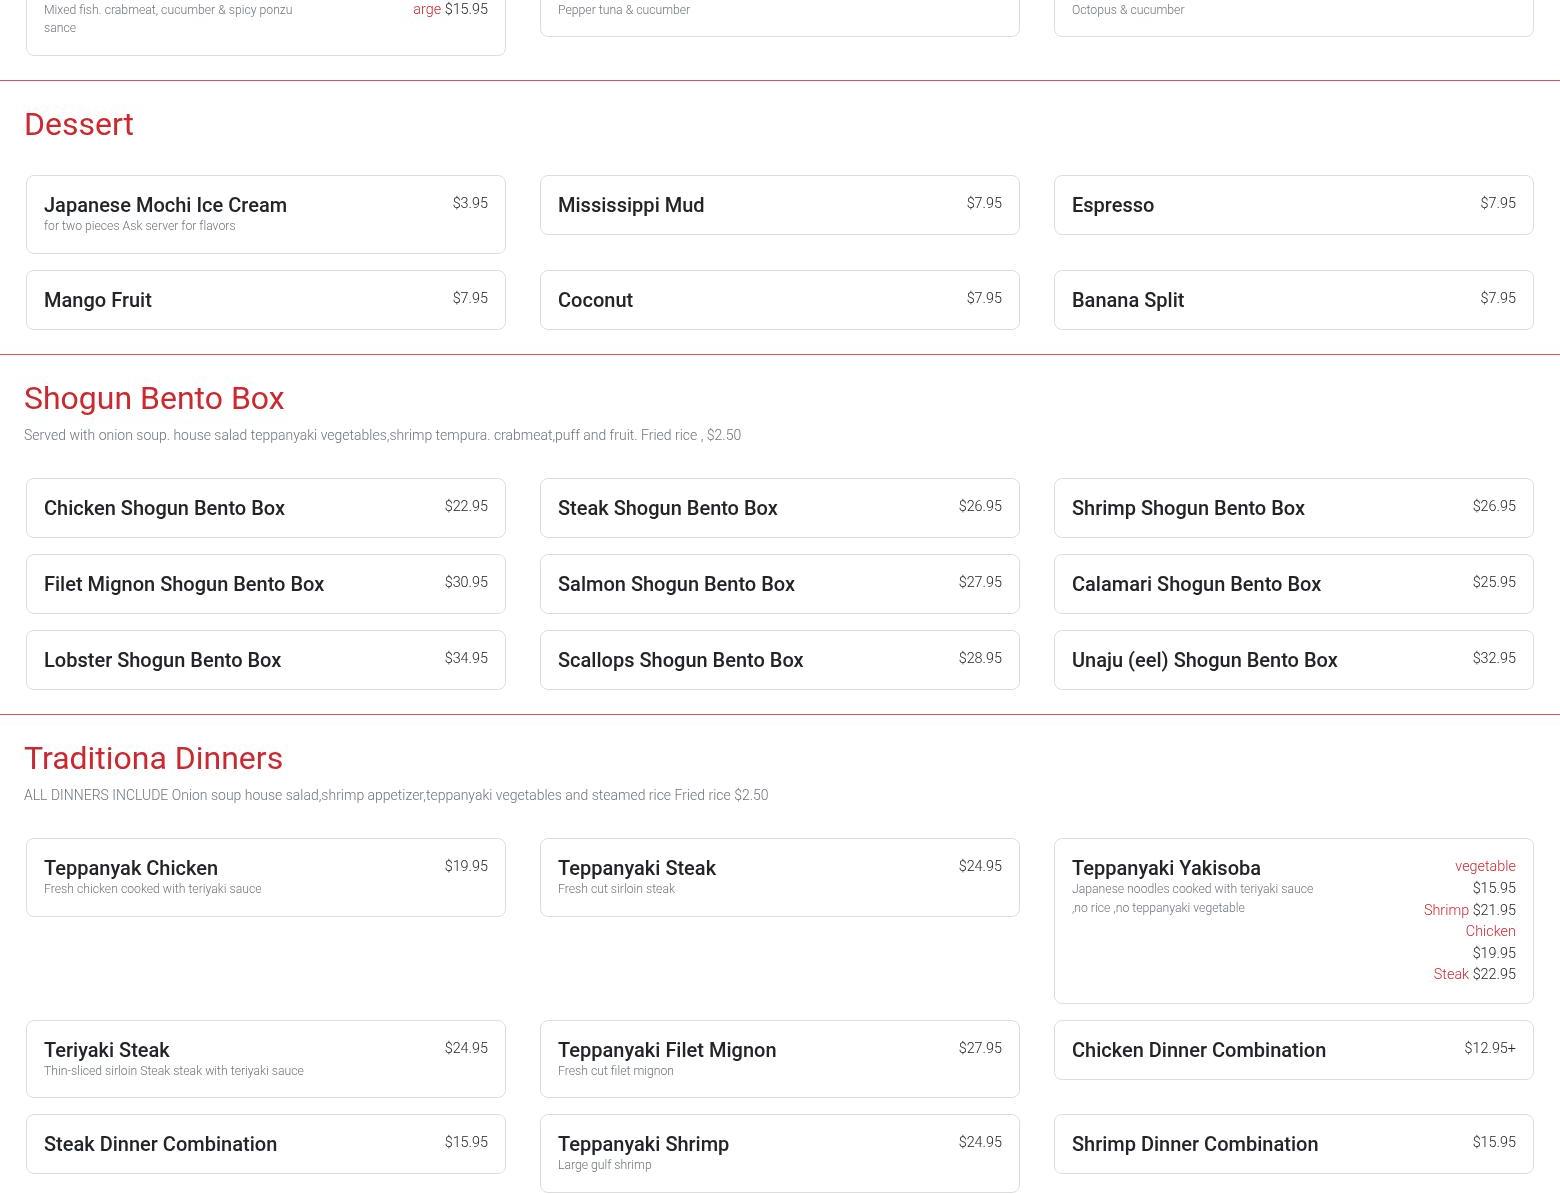Open the Steak Shogun Bento Box item
This screenshot has width=1560, height=1194.
point(779,508)
